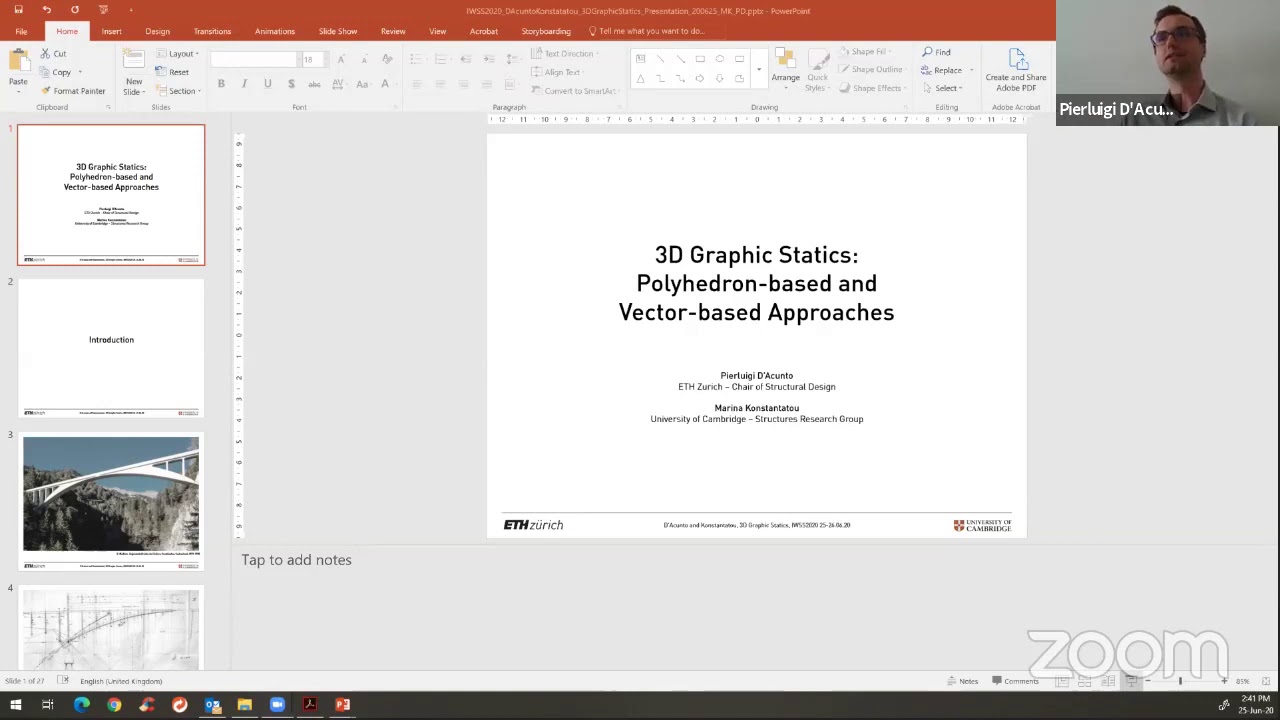Click the Tell me what you want search box
Screen dimensions: 1280x720
650,31
